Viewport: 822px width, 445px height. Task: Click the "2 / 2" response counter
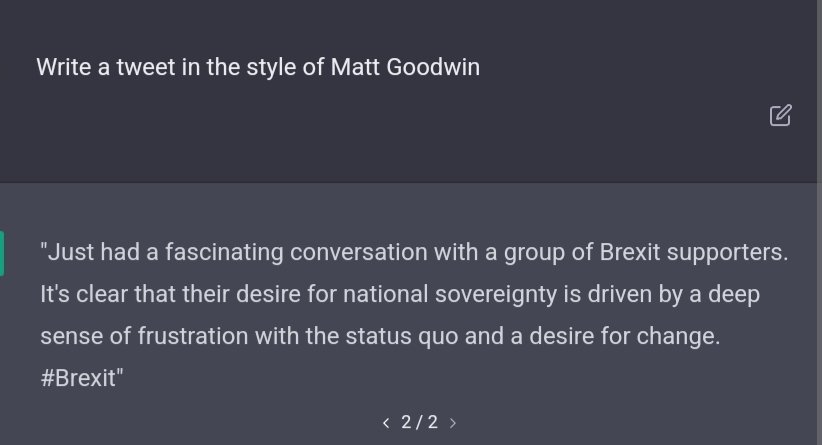coord(419,422)
